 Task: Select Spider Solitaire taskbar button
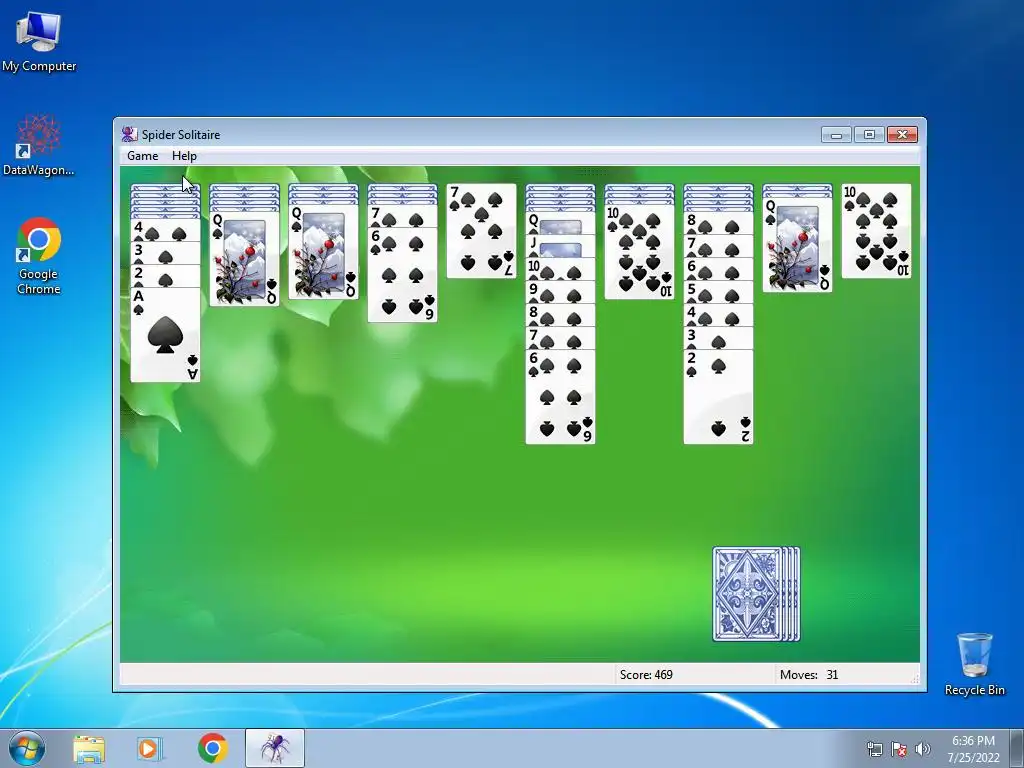tap(275, 748)
